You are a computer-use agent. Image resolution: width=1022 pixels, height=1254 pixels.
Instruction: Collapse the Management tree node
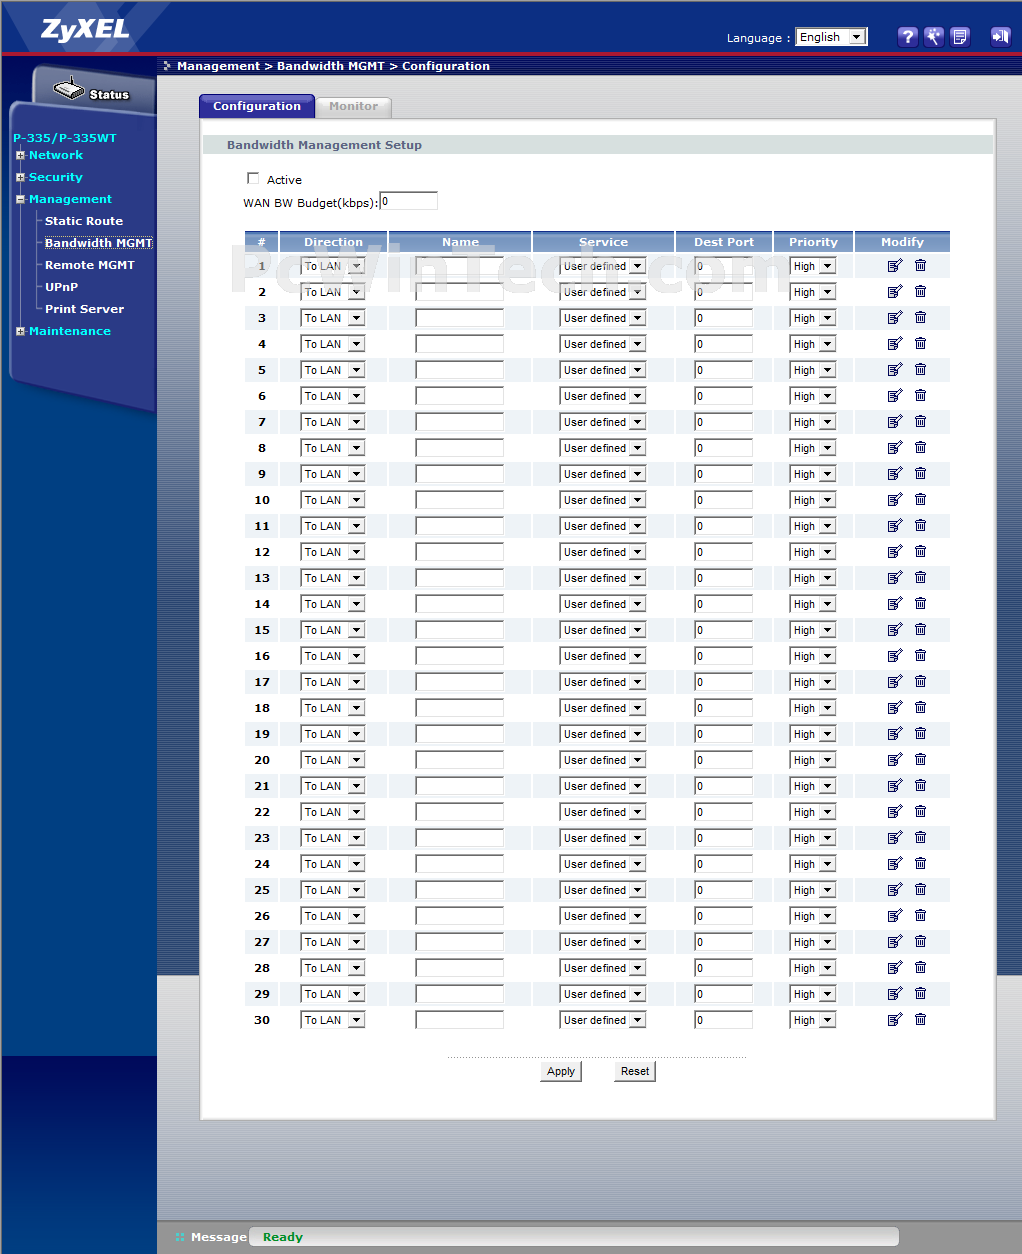point(20,199)
